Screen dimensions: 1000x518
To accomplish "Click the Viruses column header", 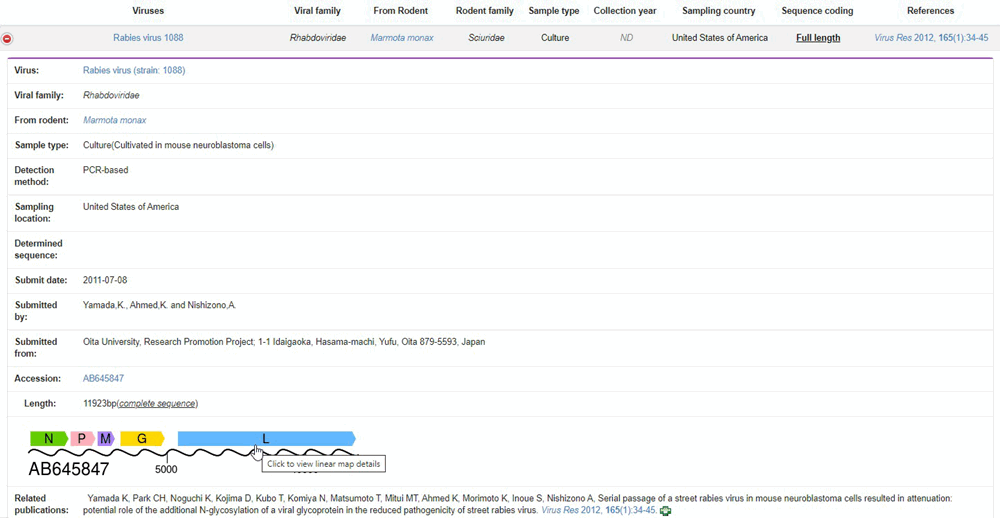I will (x=148, y=11).
